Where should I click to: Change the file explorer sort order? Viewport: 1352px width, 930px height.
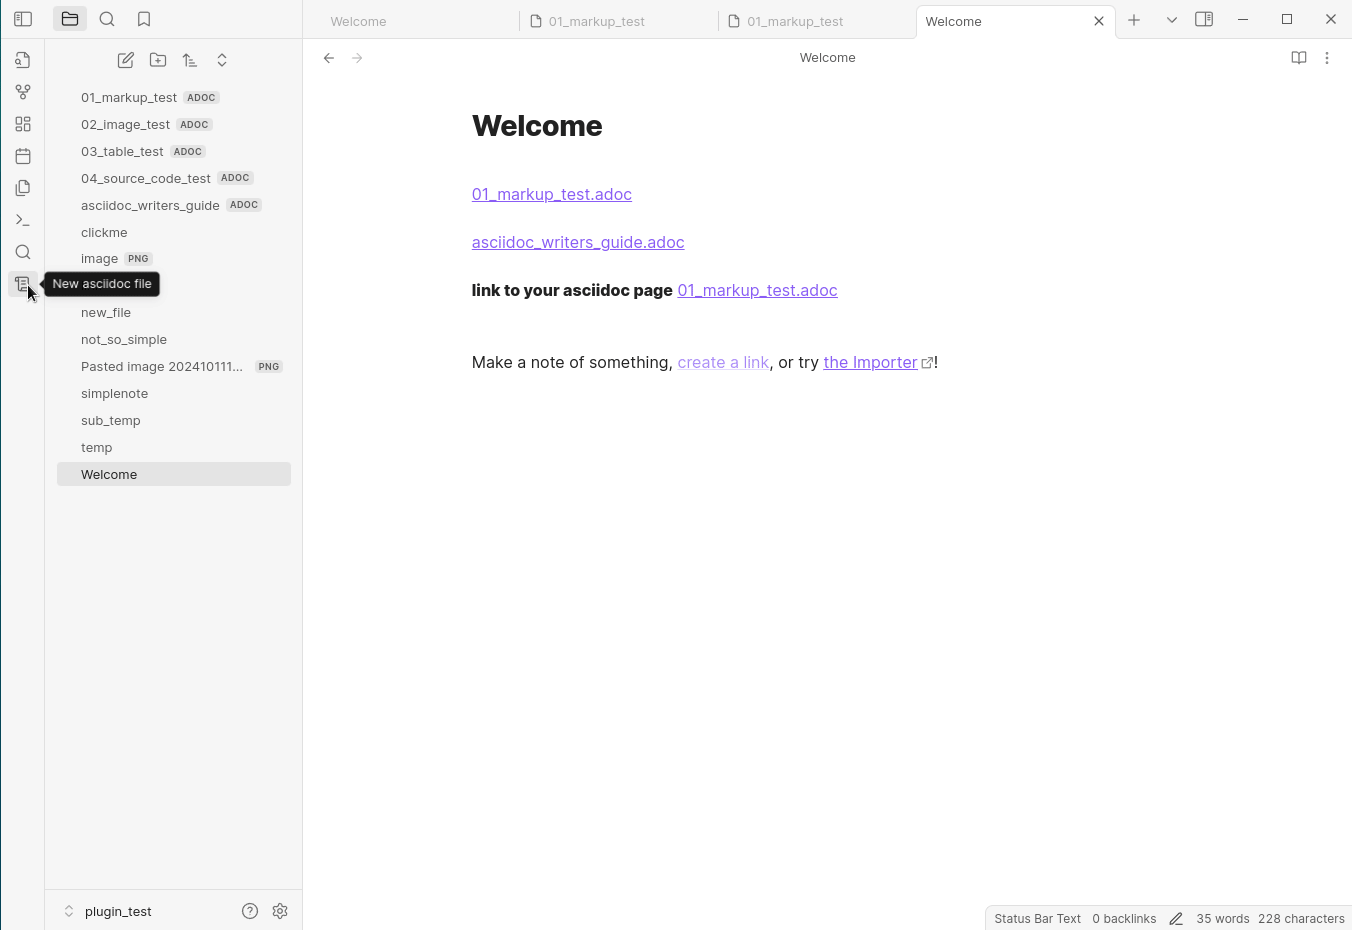pos(190,60)
